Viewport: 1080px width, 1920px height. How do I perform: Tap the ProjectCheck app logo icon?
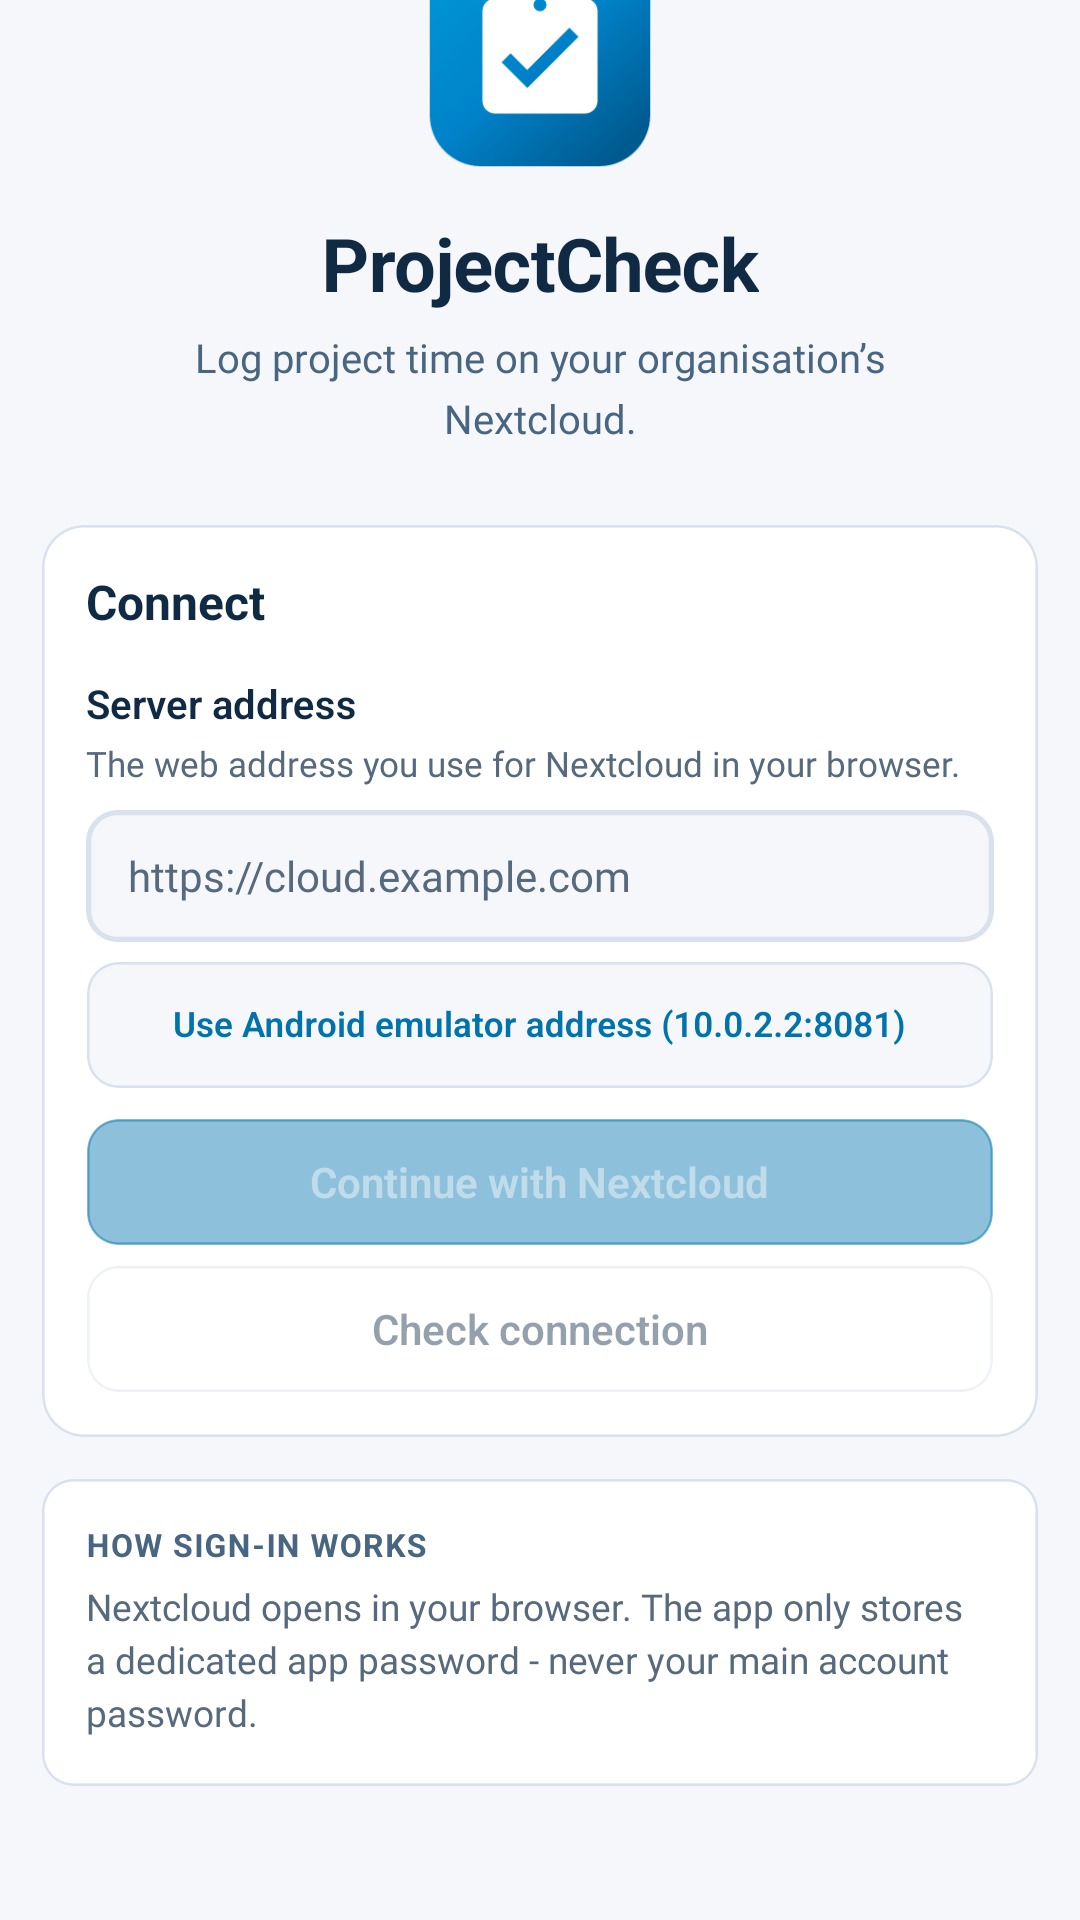click(540, 82)
